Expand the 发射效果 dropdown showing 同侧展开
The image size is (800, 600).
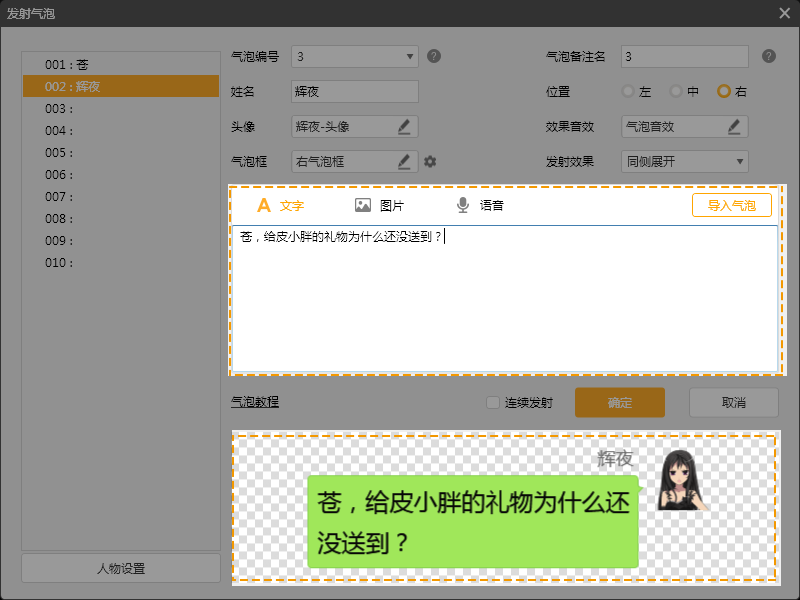685,161
